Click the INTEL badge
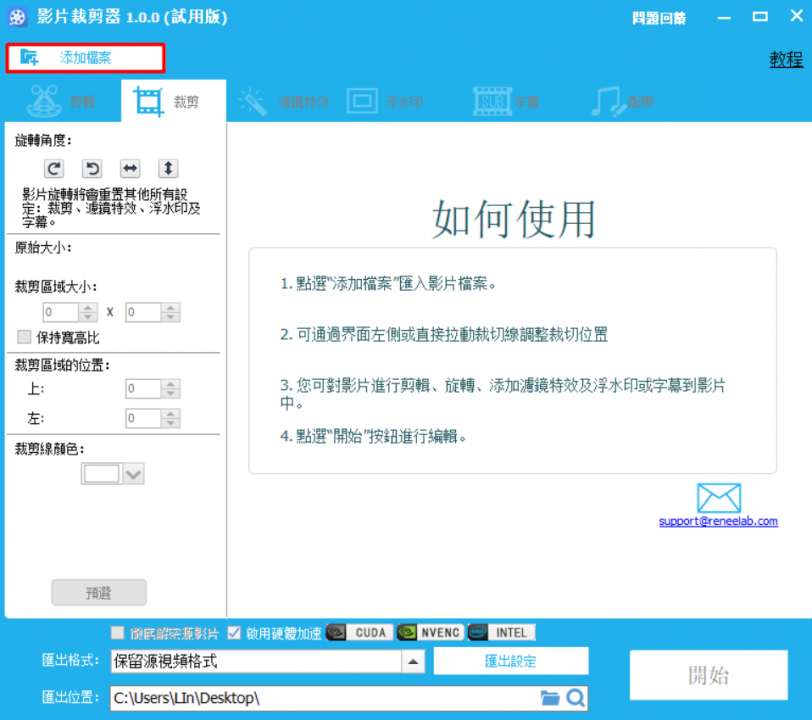This screenshot has width=812, height=720. 501,632
